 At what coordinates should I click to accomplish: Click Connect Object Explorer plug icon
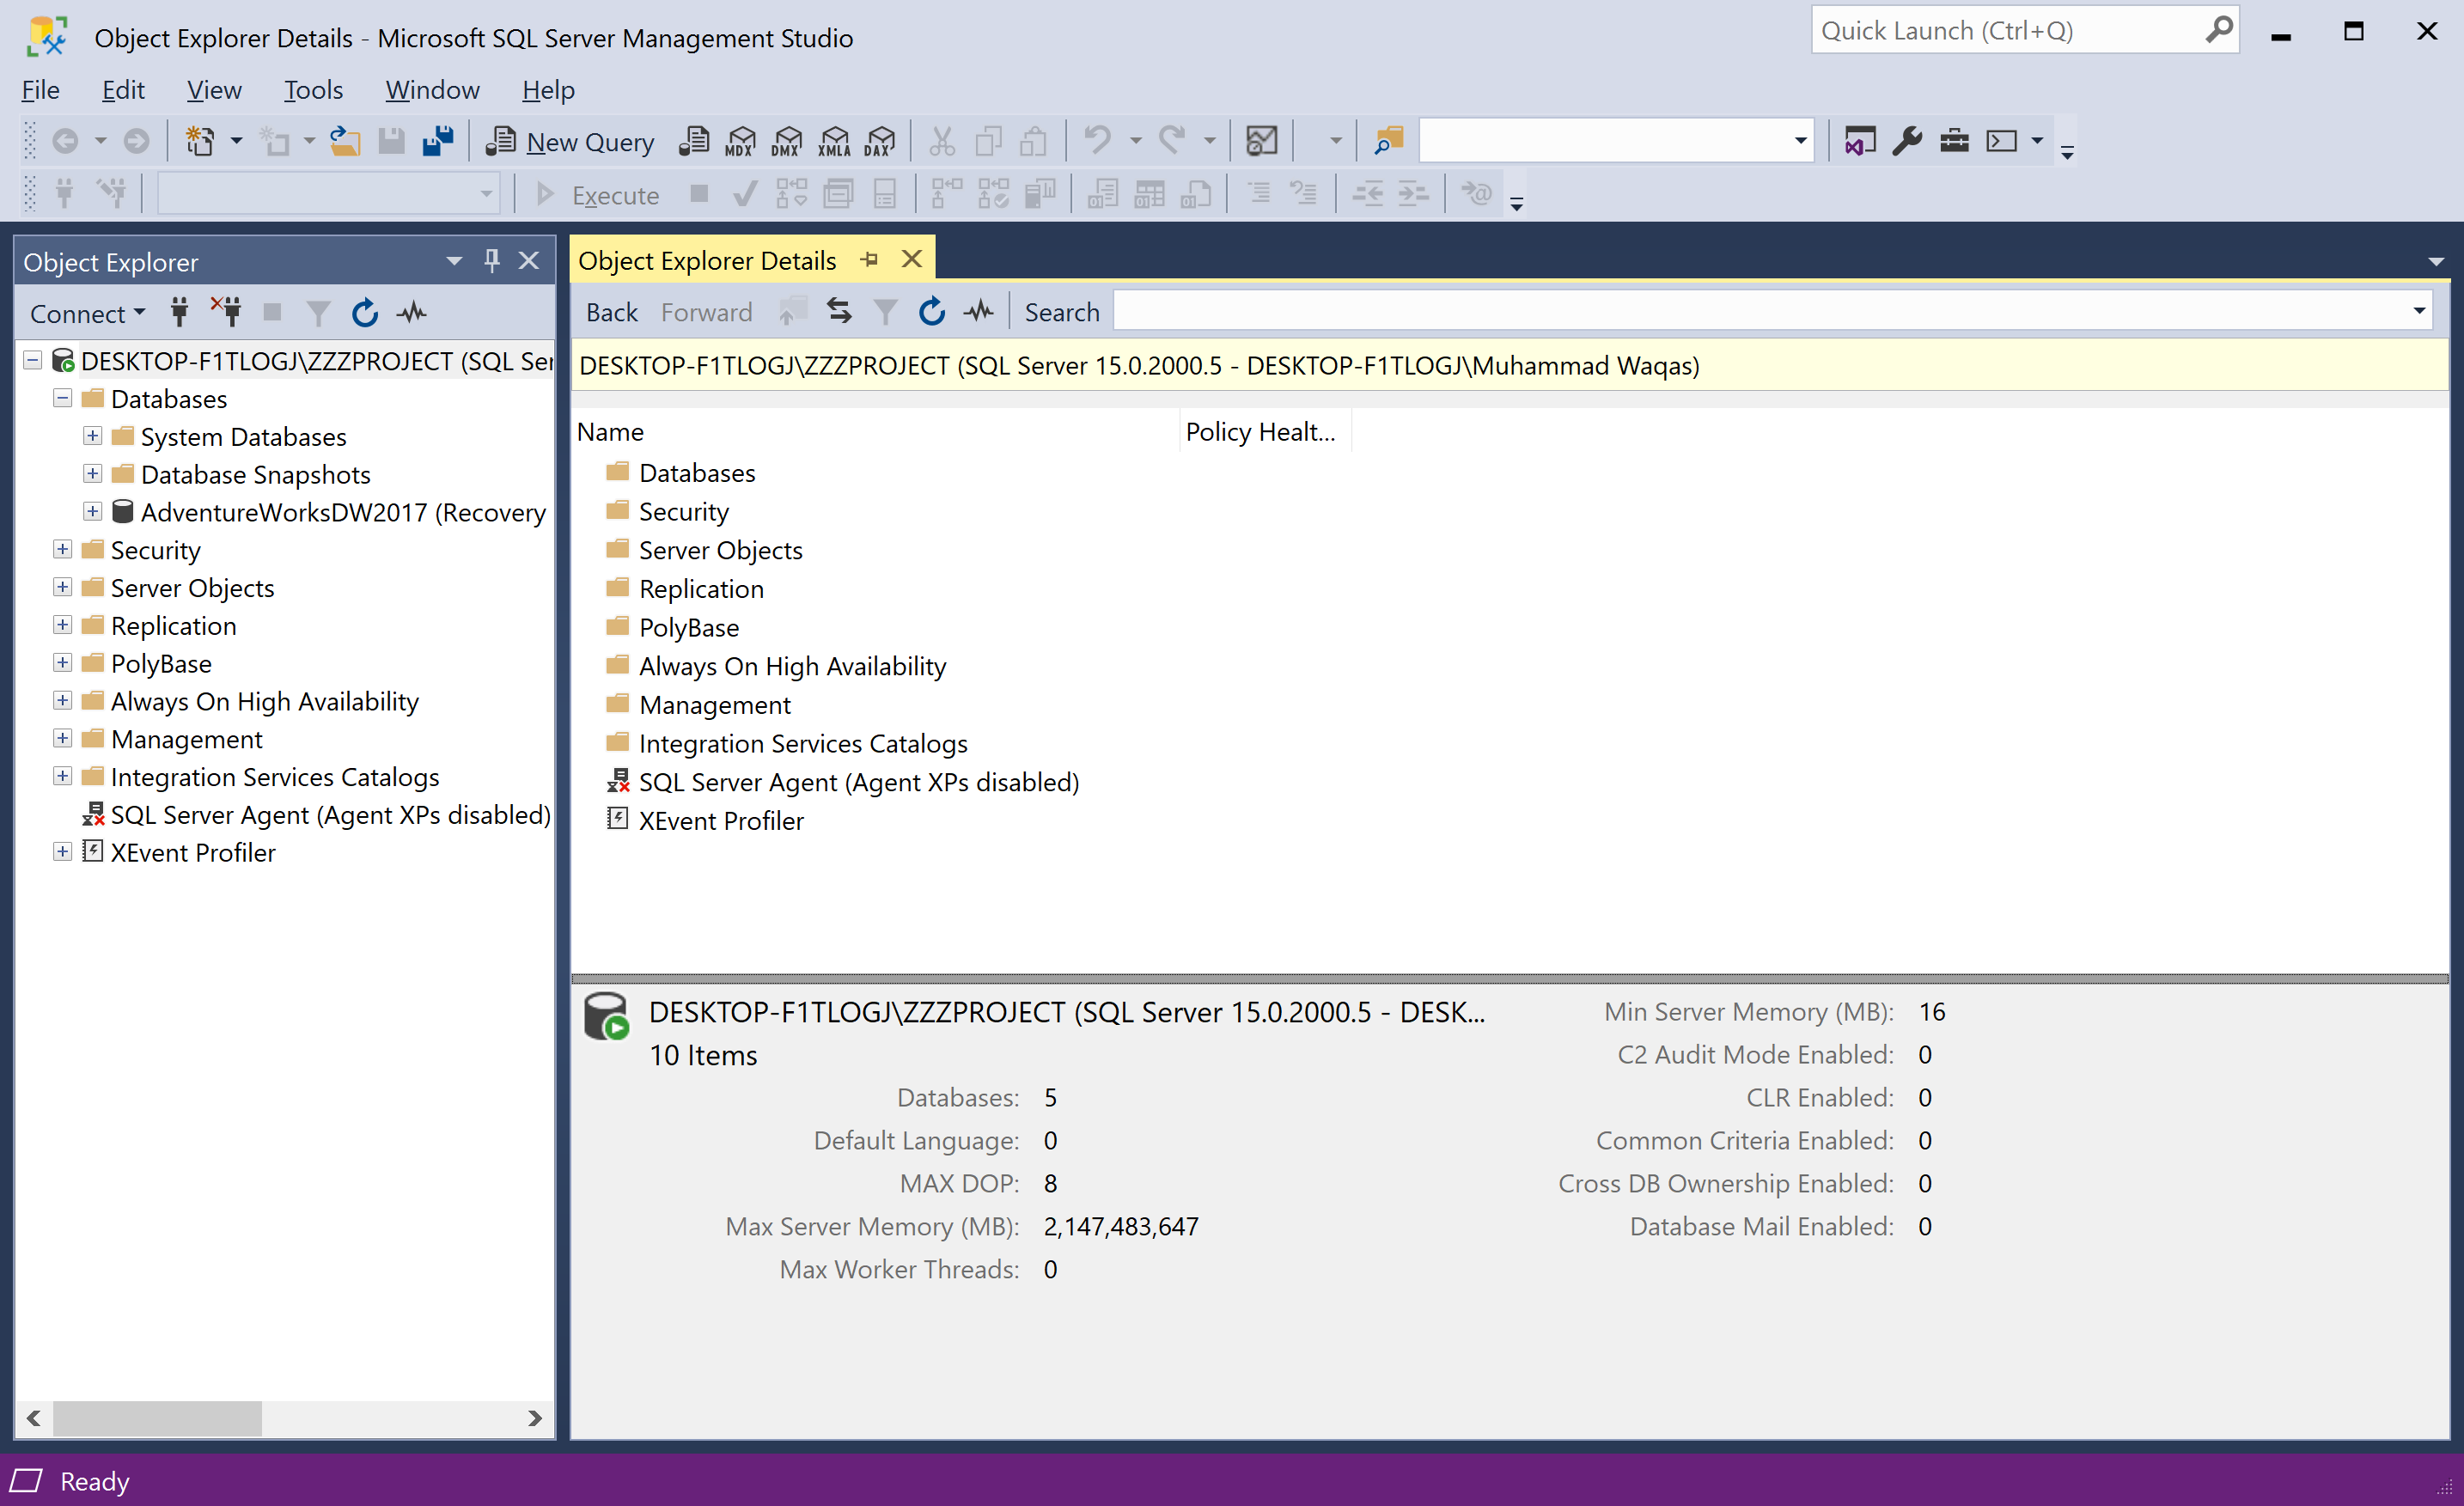coord(180,313)
